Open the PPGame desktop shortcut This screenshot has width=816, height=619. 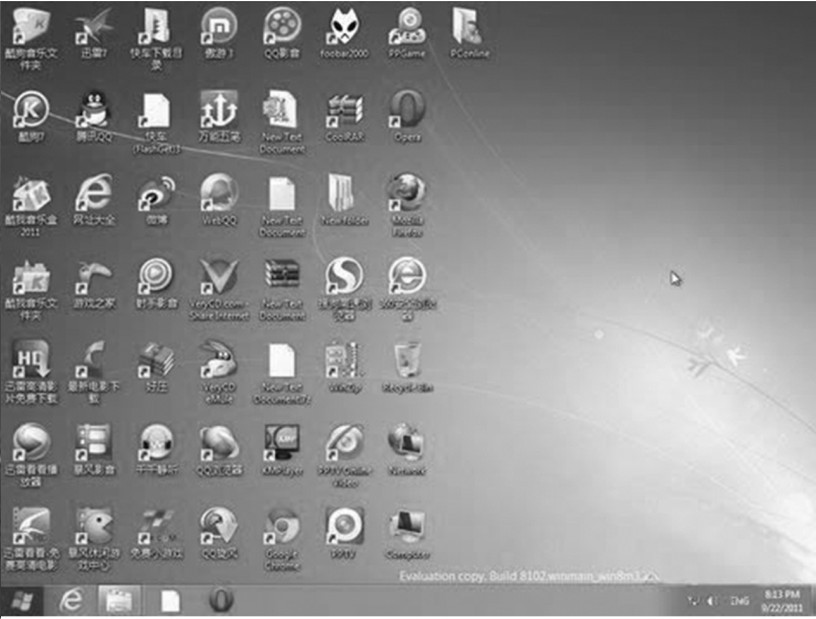click(x=407, y=33)
